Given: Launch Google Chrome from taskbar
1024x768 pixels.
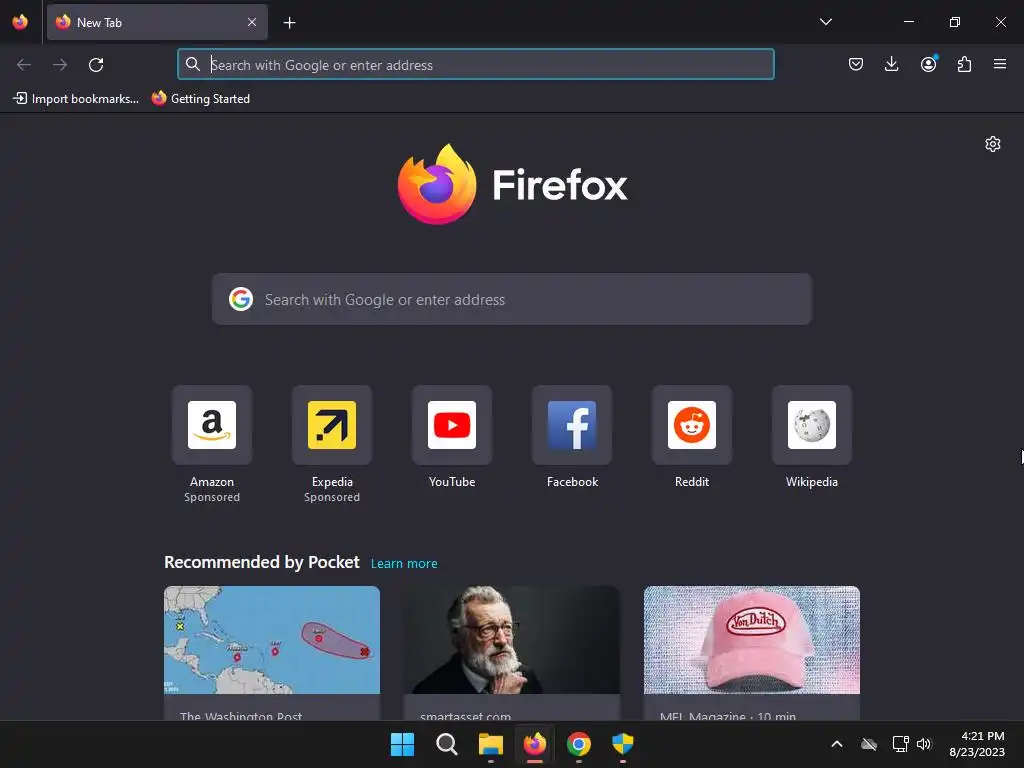Looking at the screenshot, I should pos(579,744).
